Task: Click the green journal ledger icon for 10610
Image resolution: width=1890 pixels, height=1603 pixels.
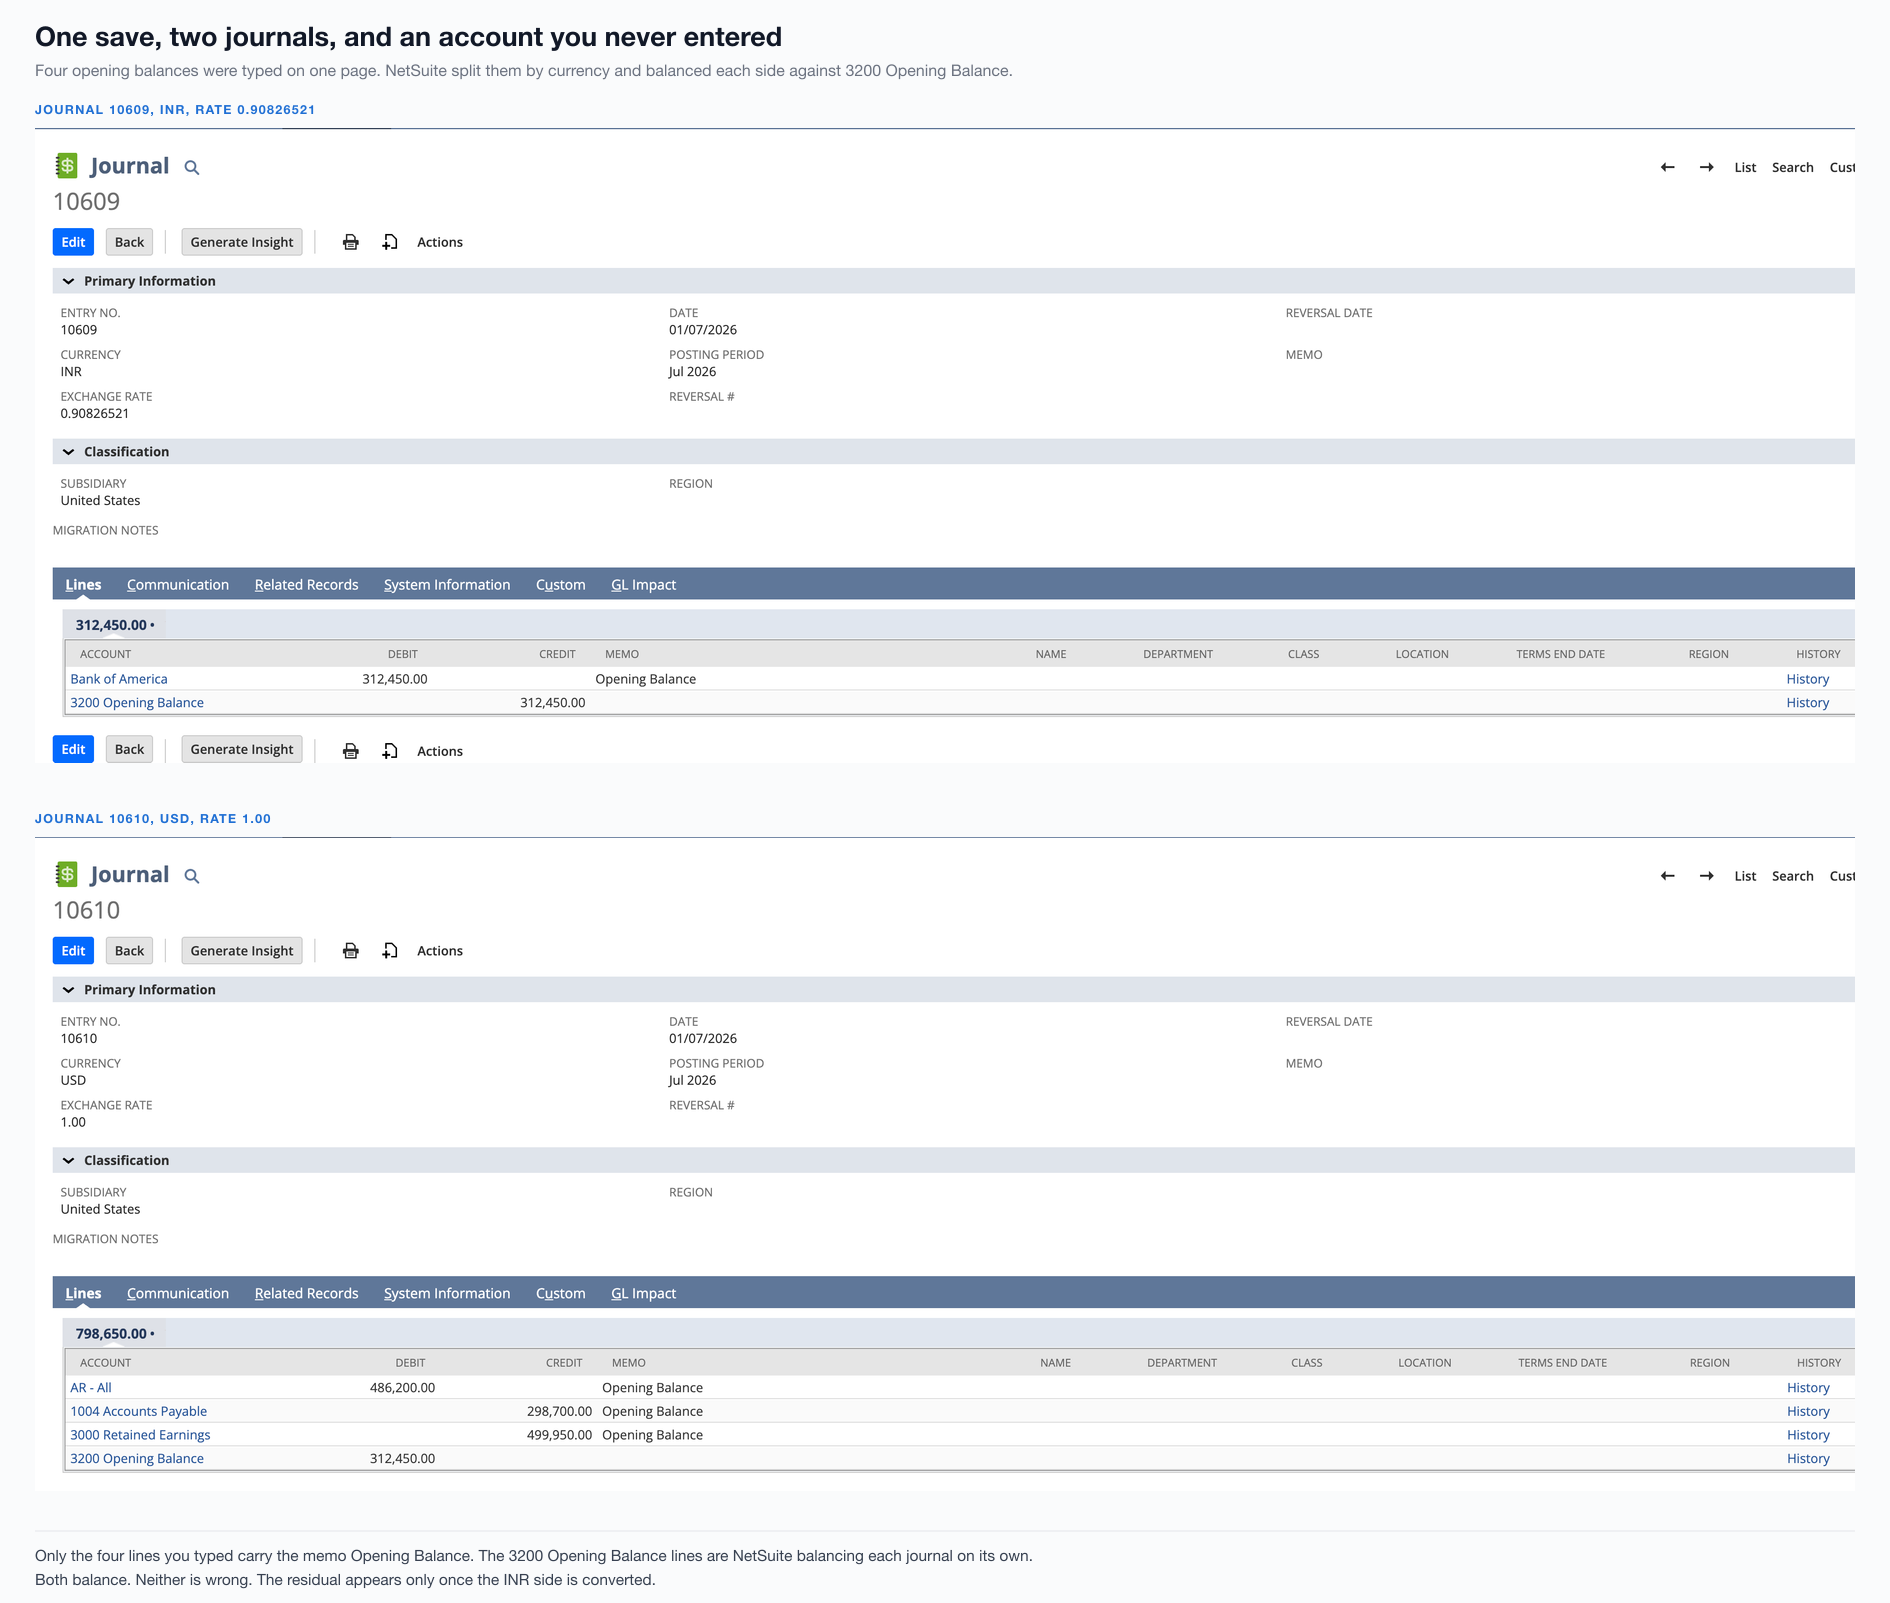Action: click(x=66, y=875)
